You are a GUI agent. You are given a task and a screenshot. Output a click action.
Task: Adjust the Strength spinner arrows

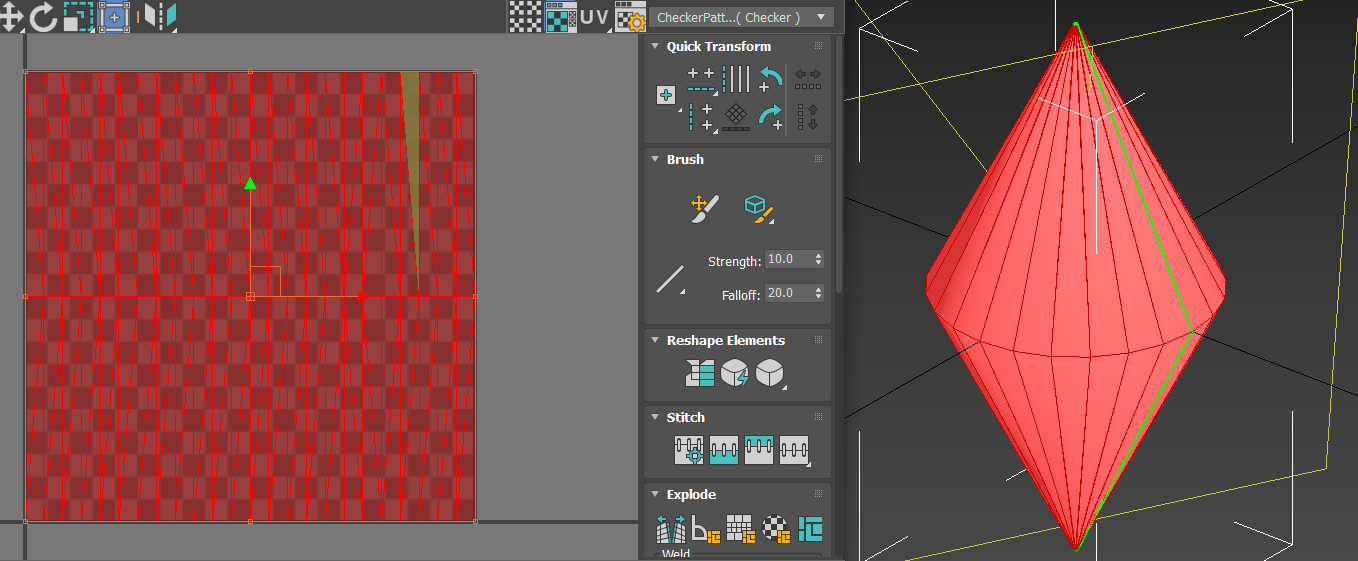tap(819, 259)
